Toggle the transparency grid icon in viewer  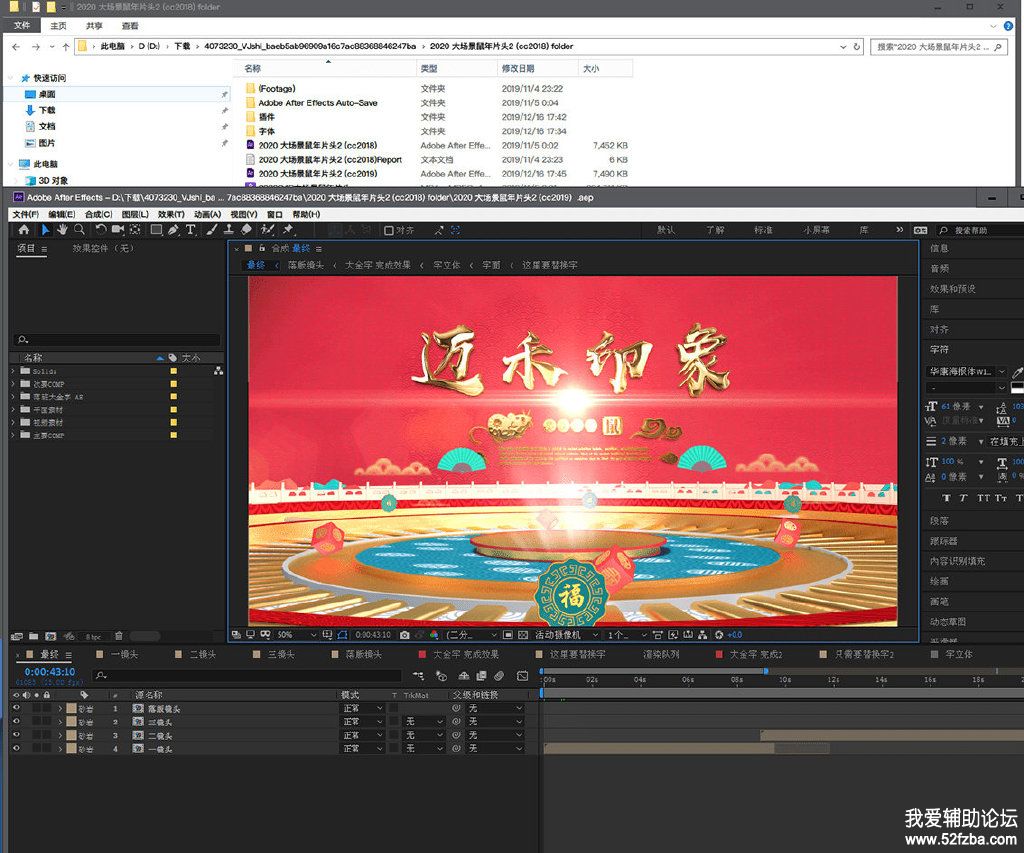522,635
